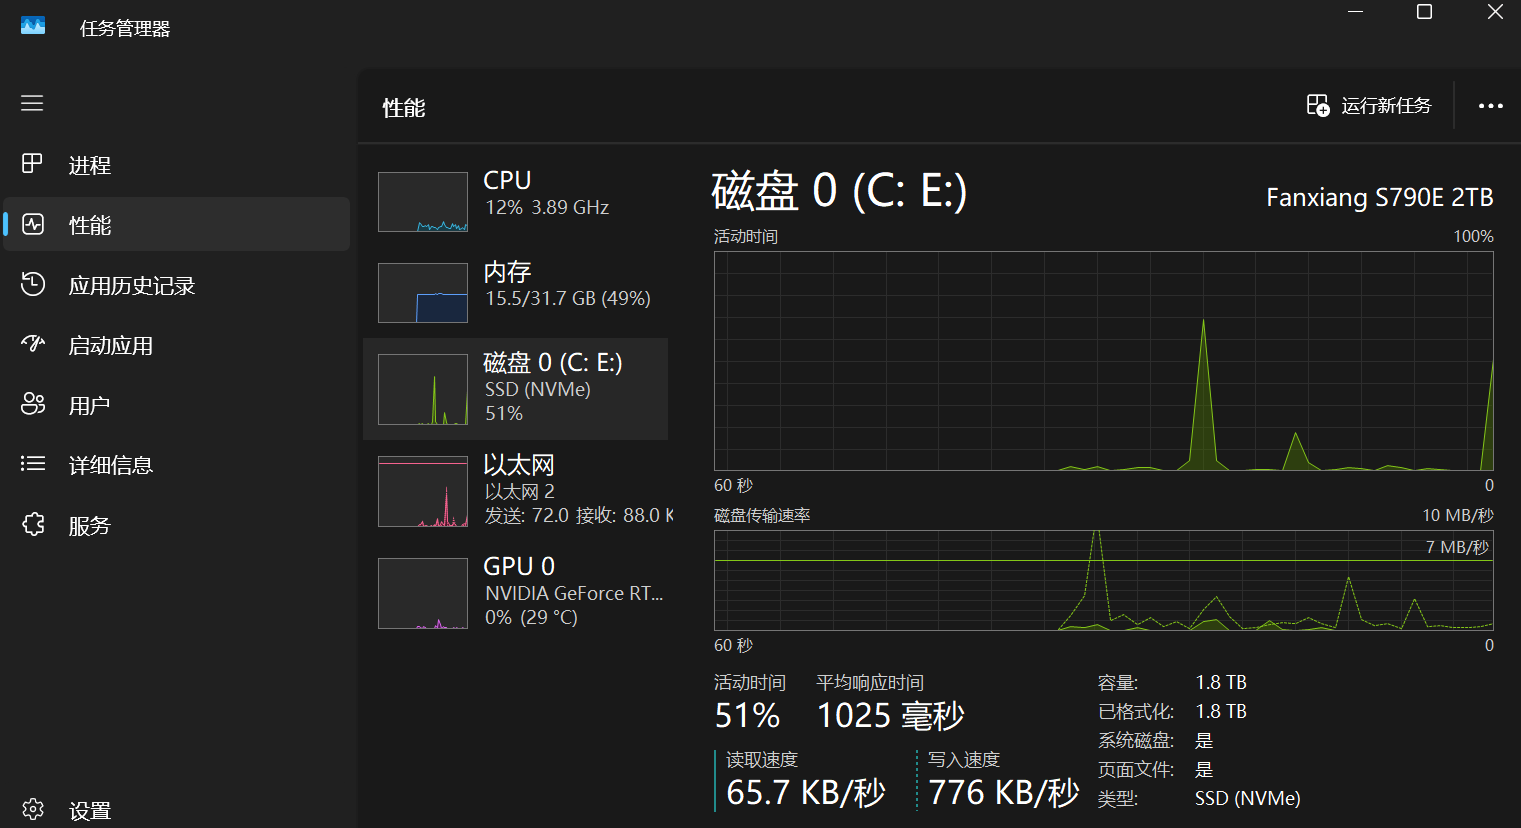The image size is (1521, 828).
Task: Select the 启动应用 startup gauge icon
Action: [32, 345]
